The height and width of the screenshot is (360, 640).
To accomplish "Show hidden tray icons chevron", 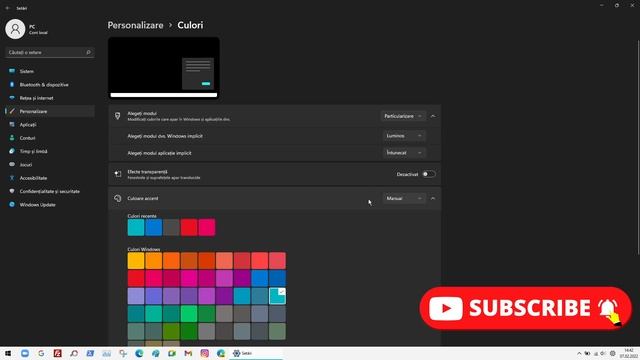I will point(579,353).
